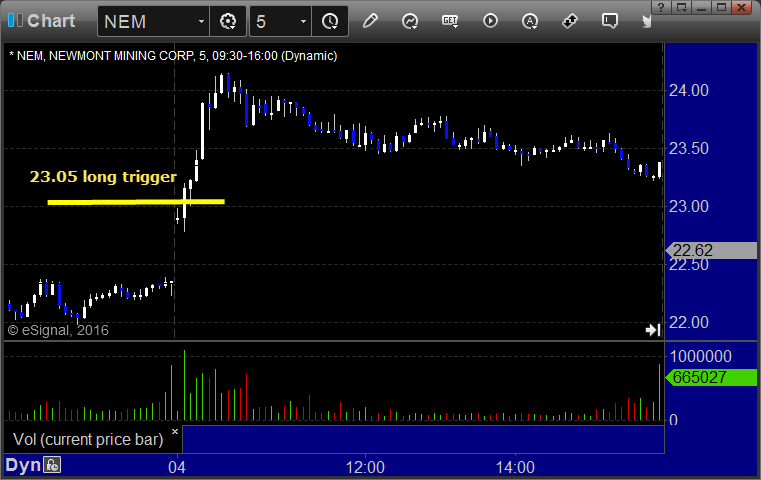Jump to latest bar arrow icon
761x480 pixels.
[653, 330]
